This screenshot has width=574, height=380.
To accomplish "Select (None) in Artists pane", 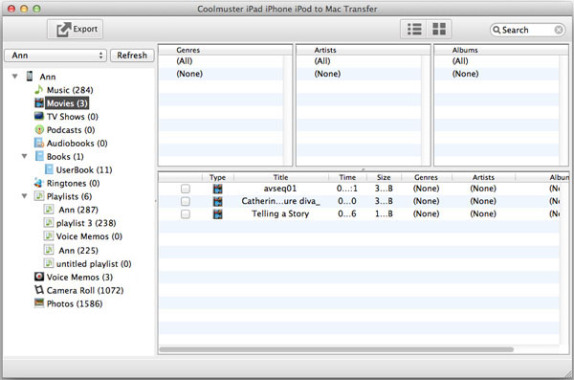I will pyautogui.click(x=327, y=74).
